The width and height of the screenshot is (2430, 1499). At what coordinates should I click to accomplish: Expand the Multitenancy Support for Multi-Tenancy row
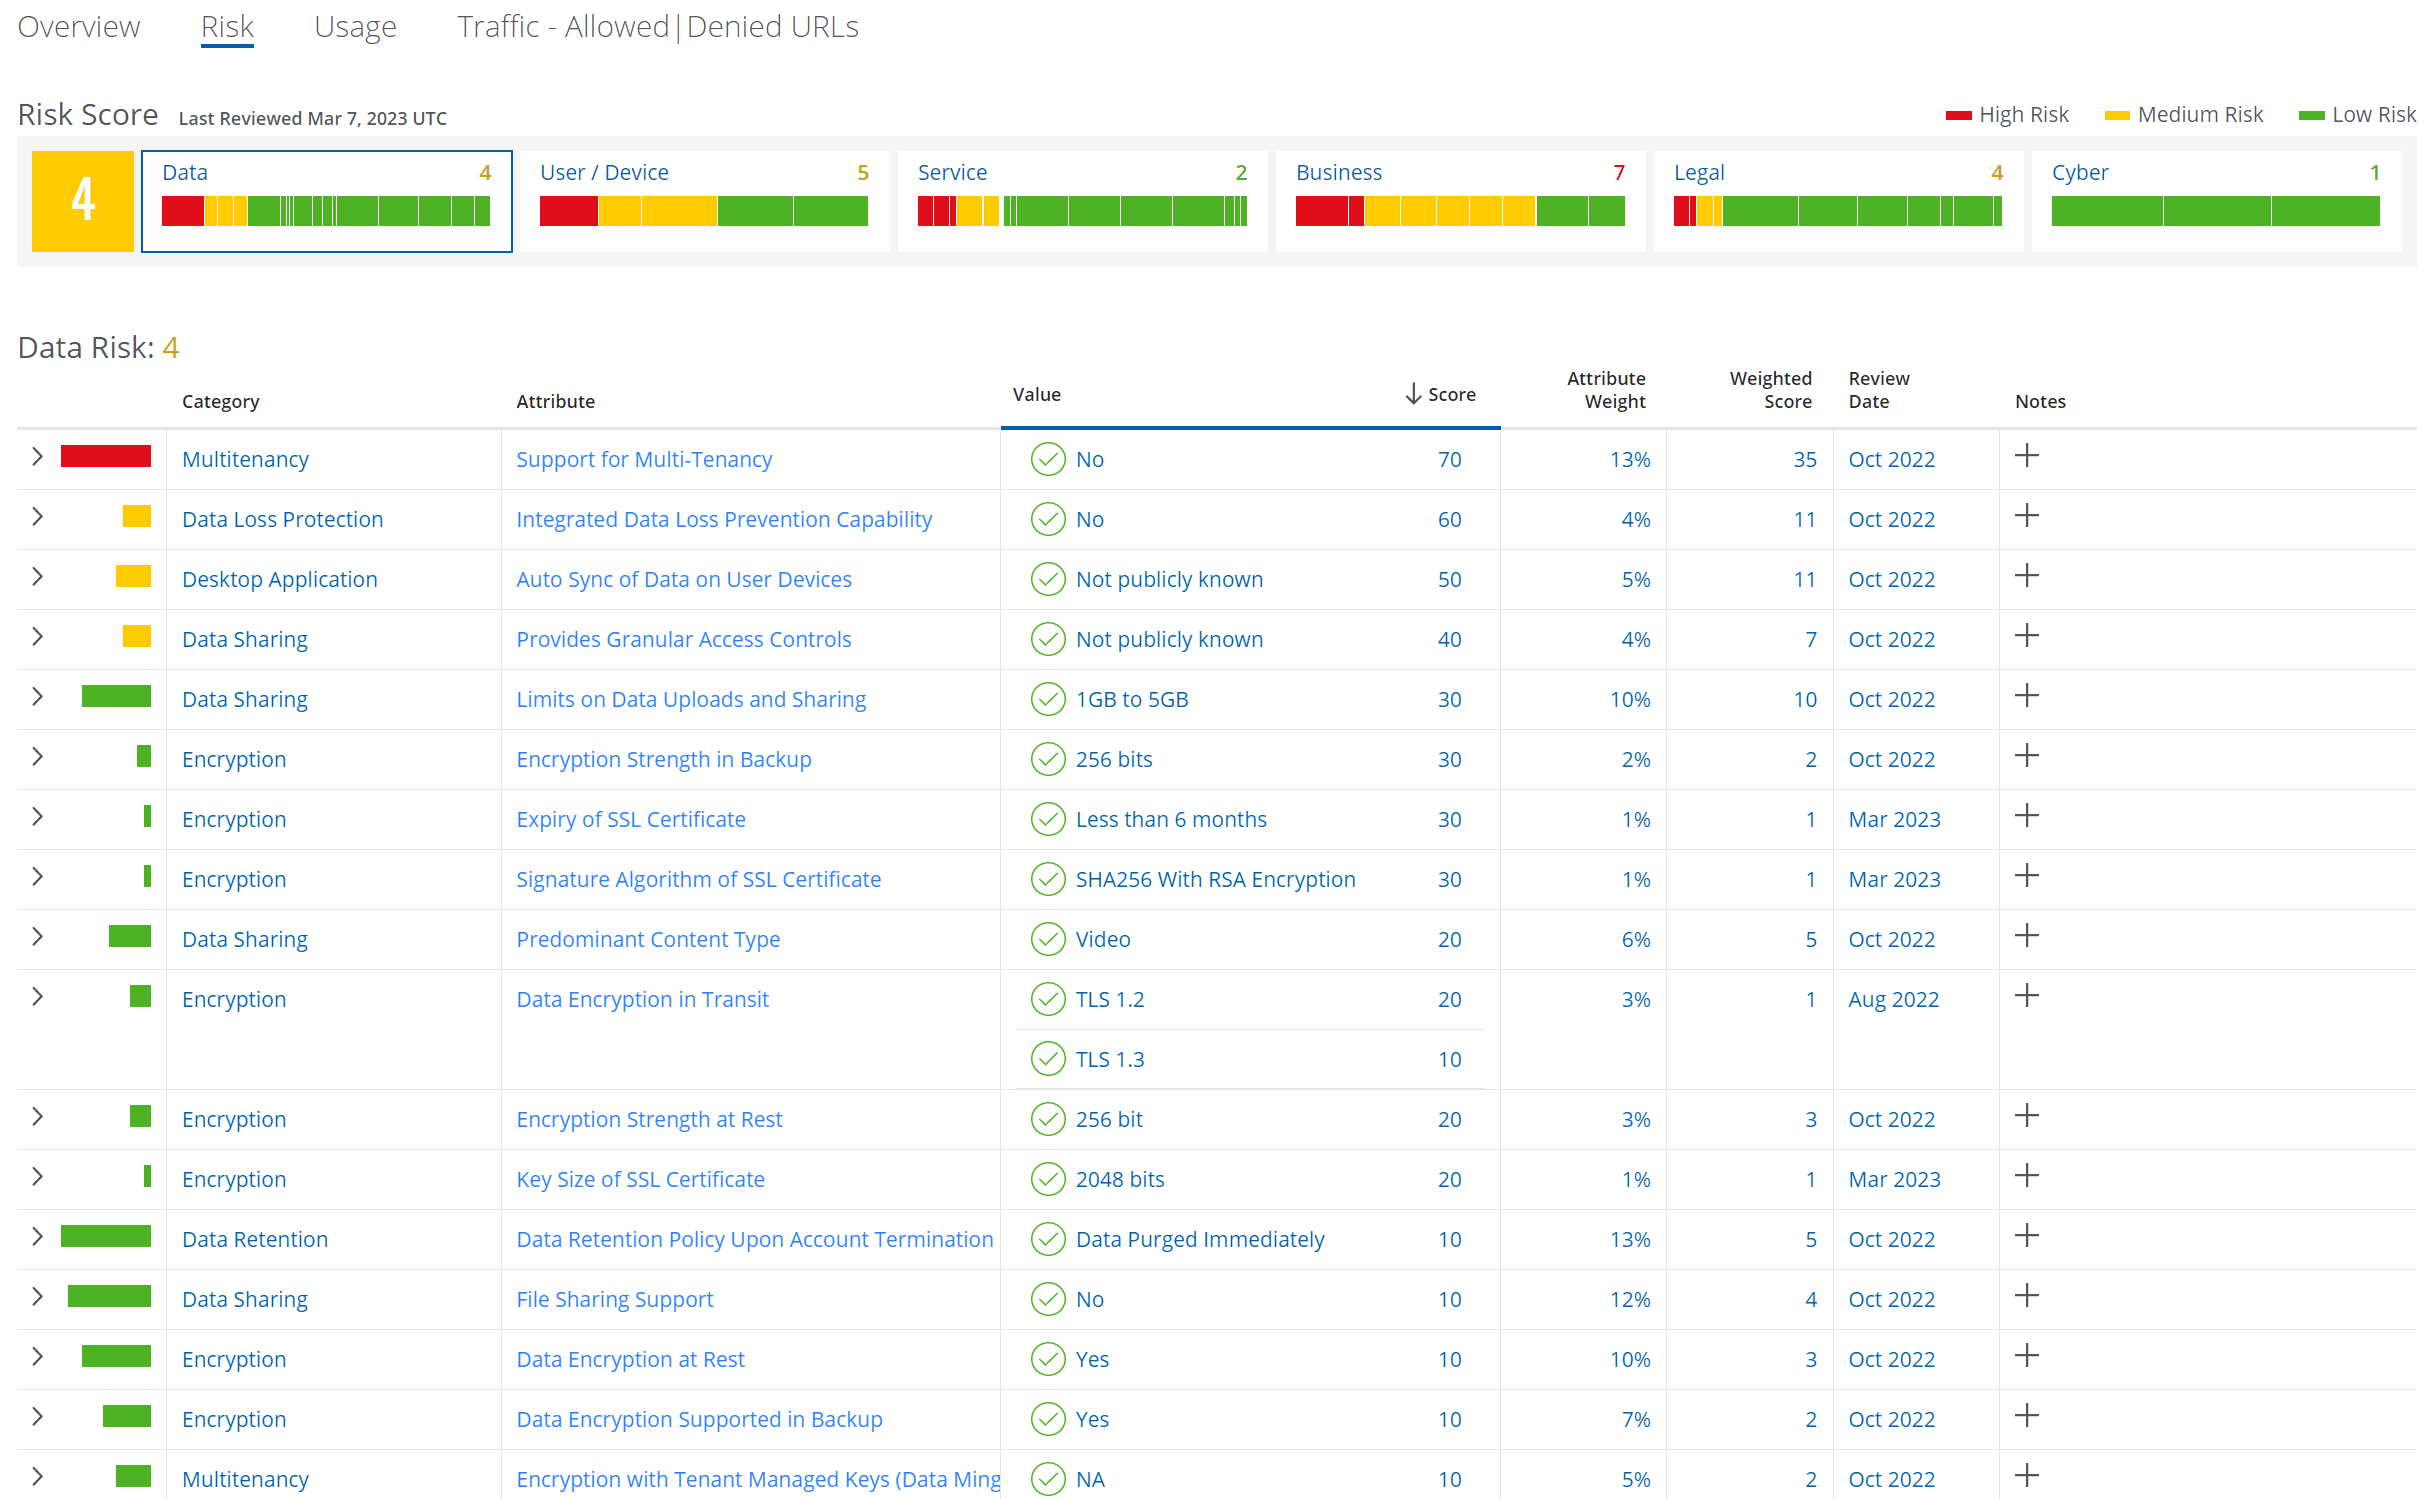pos(37,457)
